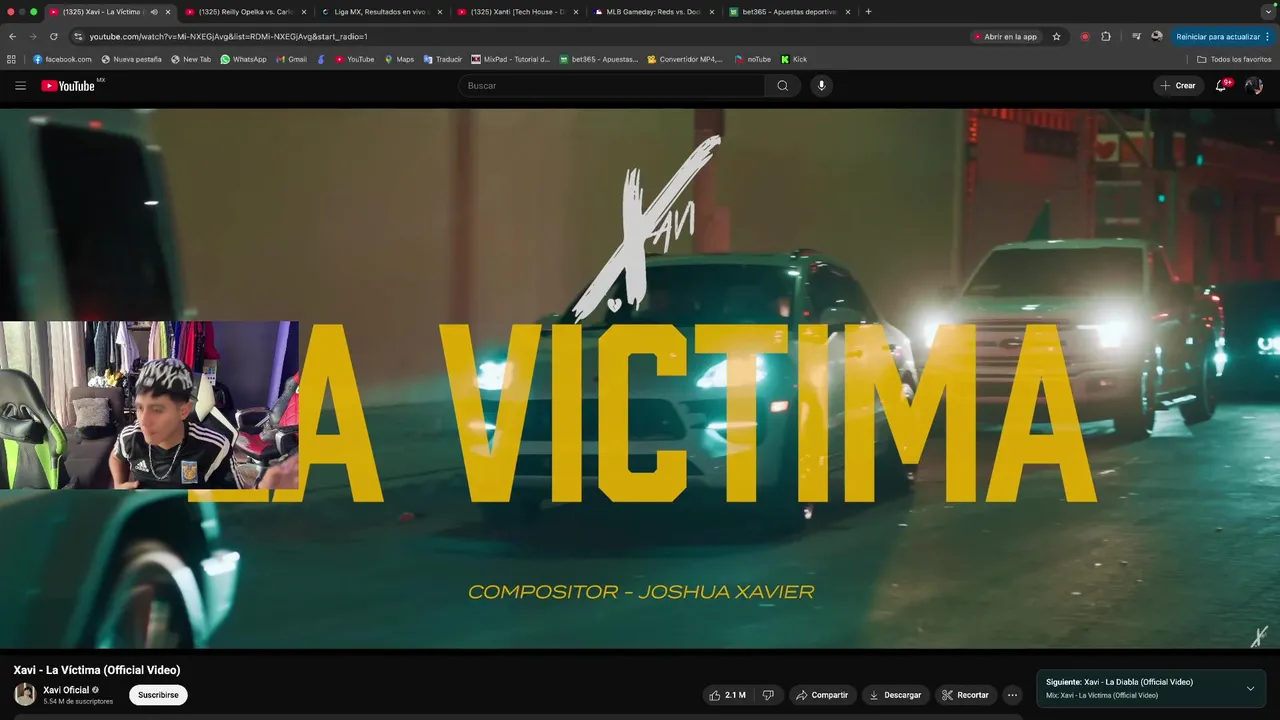Mute the audio on the Xavi tab
The image size is (1280, 720).
(x=154, y=12)
